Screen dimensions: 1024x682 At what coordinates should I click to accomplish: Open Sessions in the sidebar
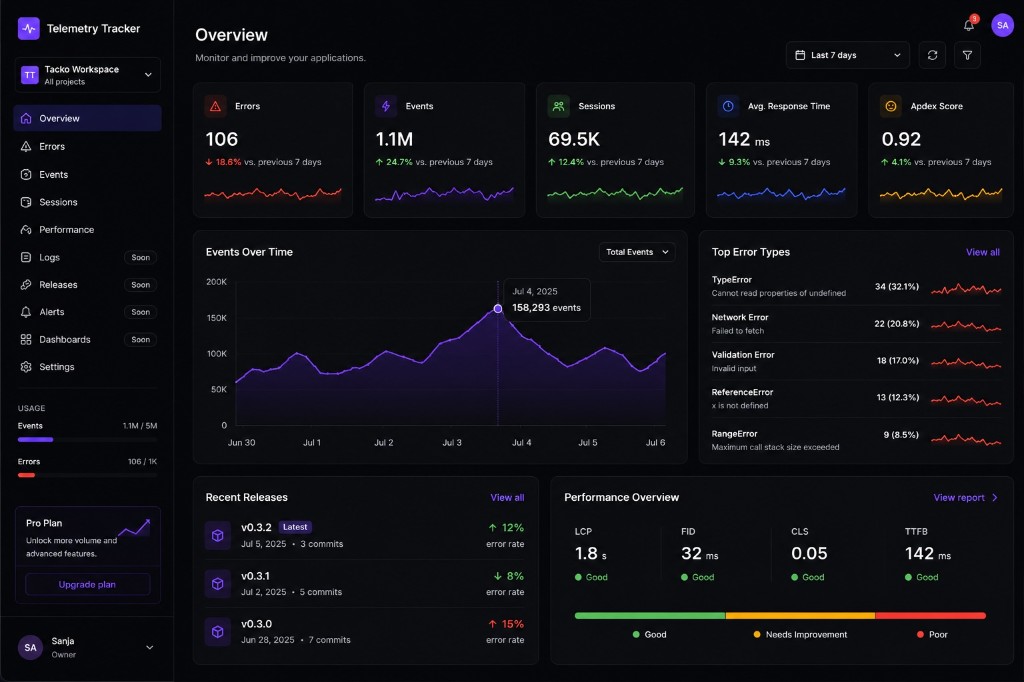click(x=88, y=203)
